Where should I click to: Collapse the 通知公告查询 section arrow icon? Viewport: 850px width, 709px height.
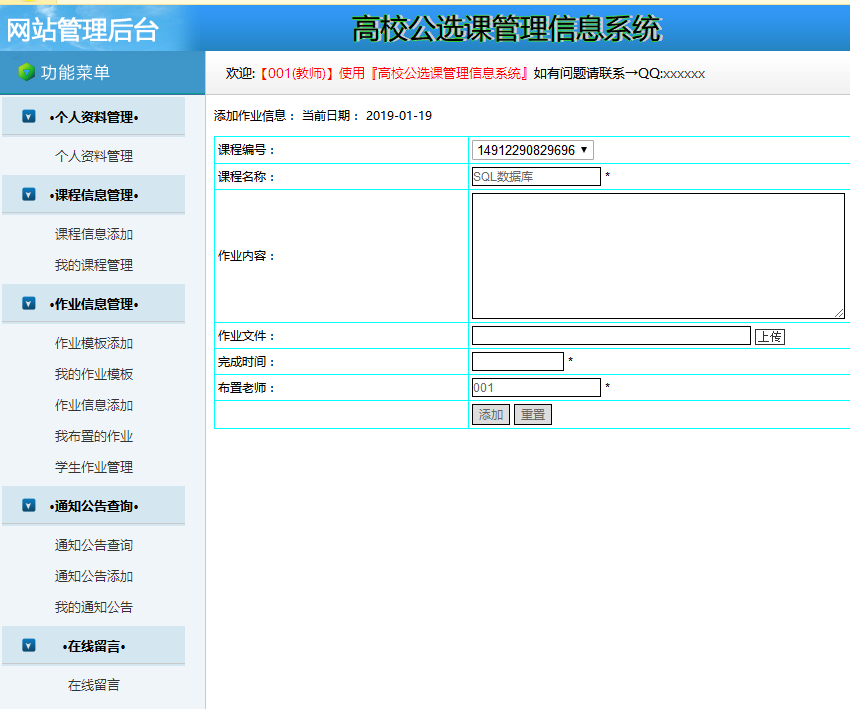pos(29,505)
